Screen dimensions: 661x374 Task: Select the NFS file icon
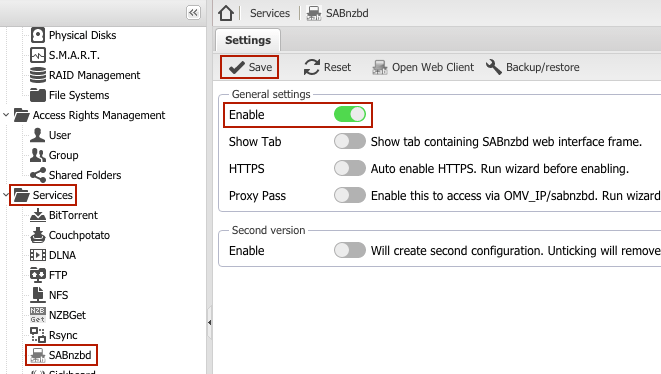pos(38,295)
